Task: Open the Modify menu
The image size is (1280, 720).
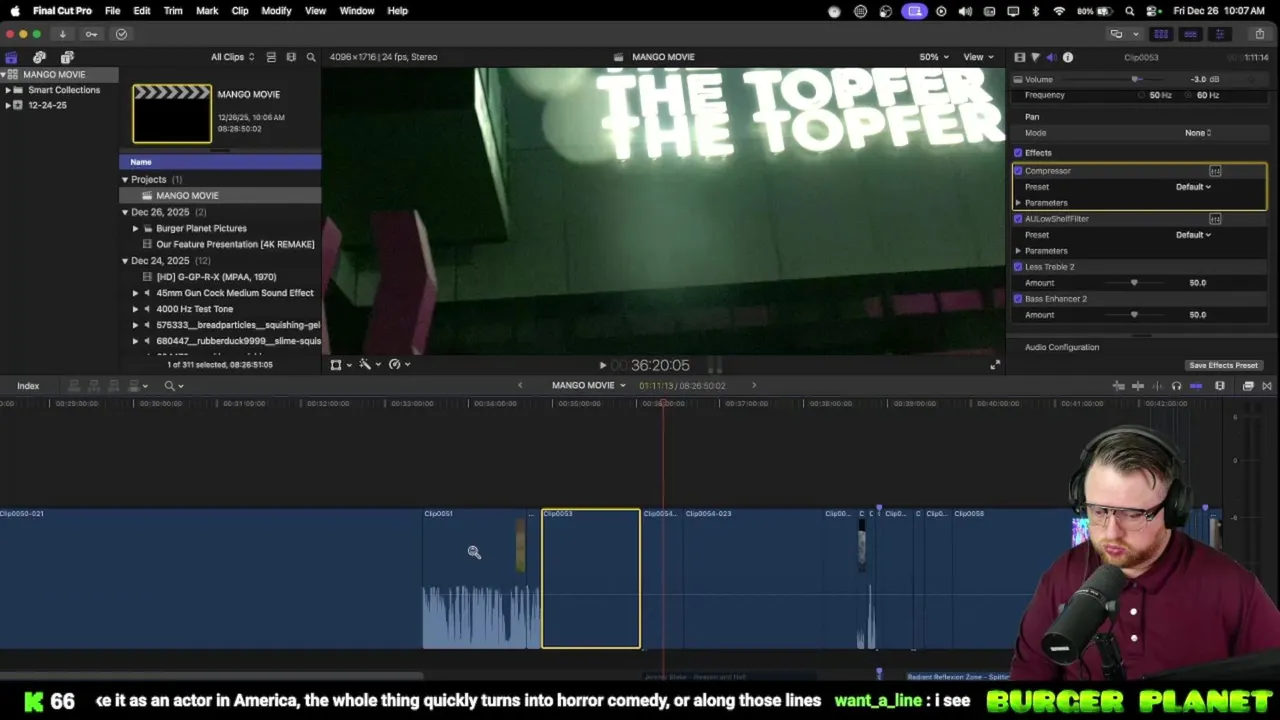Action: point(276,11)
